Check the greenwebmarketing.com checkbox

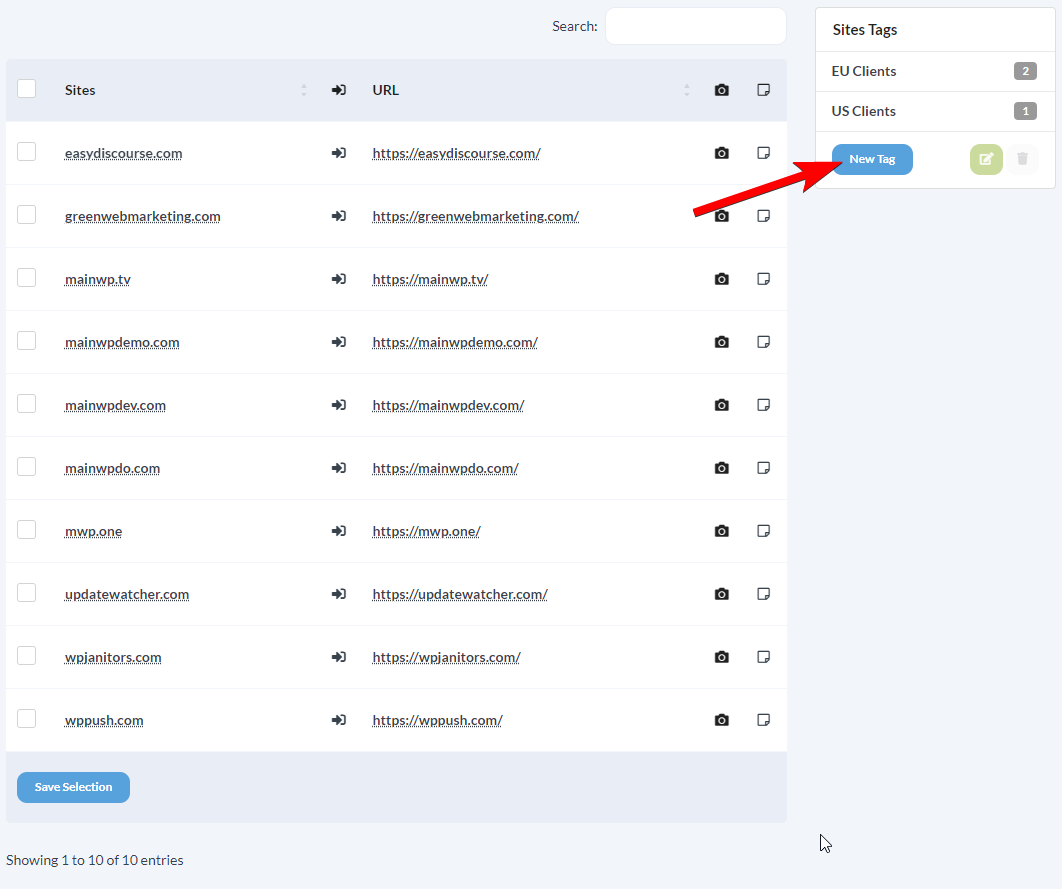pos(26,215)
